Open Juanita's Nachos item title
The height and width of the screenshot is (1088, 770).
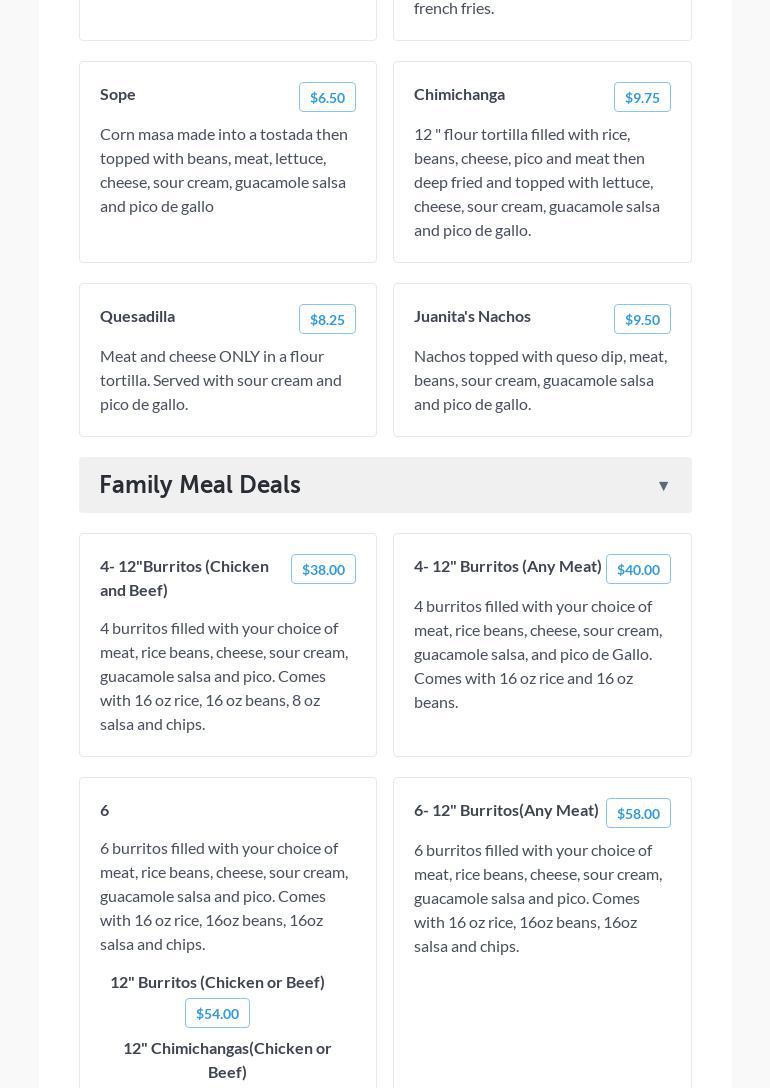click(x=472, y=316)
